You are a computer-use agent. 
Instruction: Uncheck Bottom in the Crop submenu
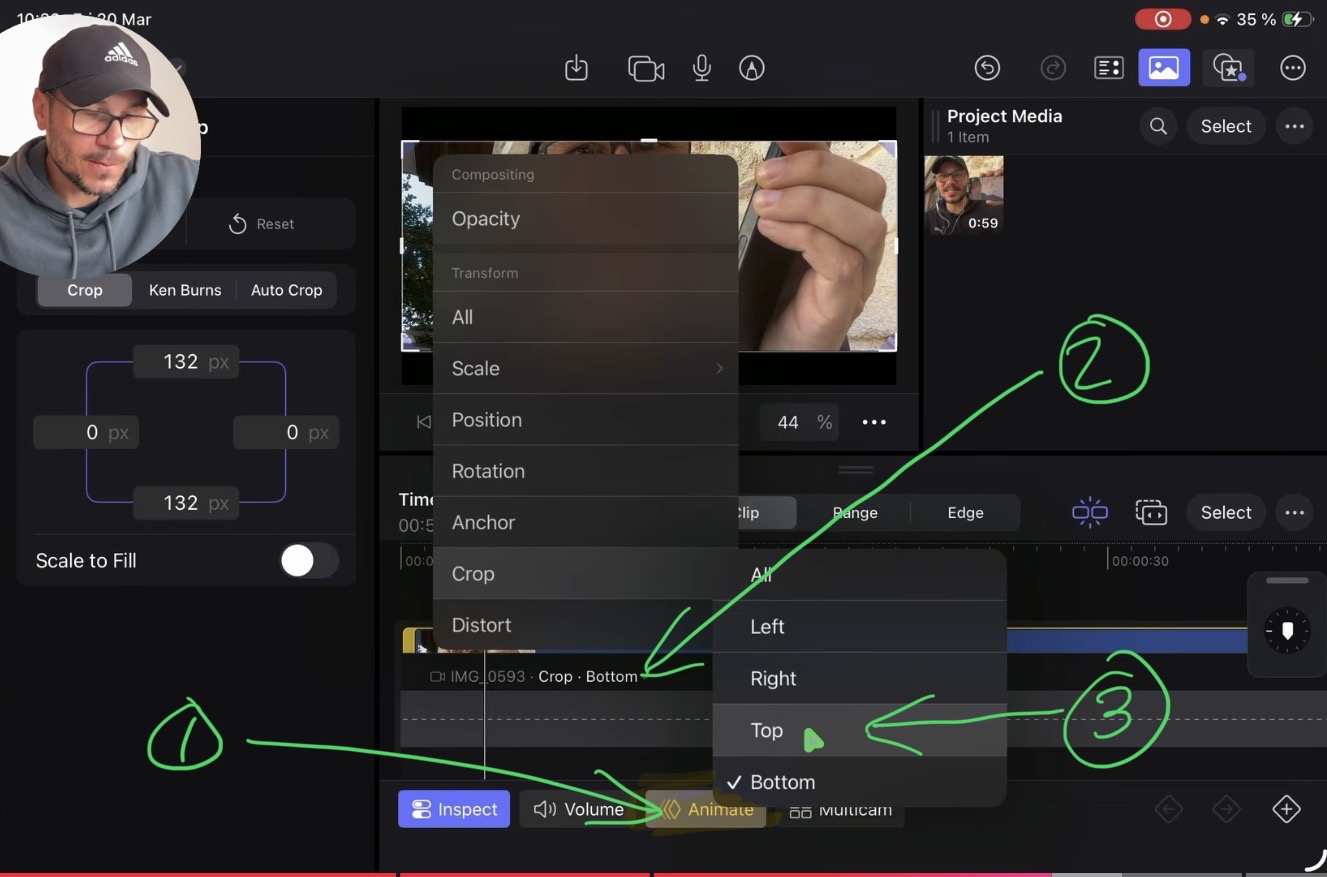(782, 782)
